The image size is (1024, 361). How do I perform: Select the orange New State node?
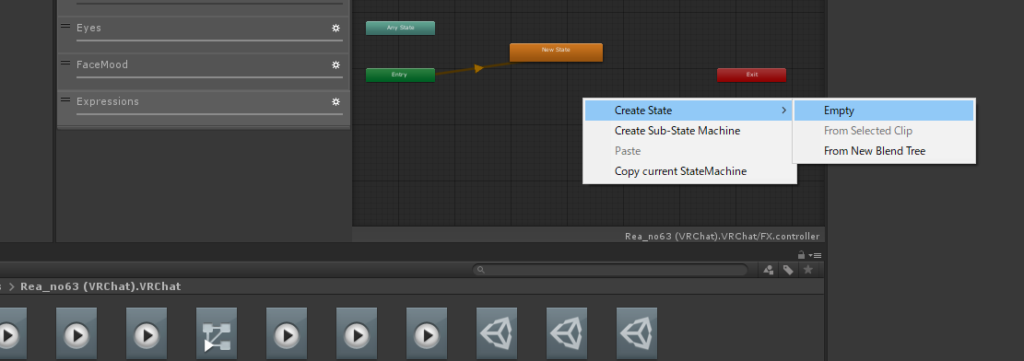556,52
